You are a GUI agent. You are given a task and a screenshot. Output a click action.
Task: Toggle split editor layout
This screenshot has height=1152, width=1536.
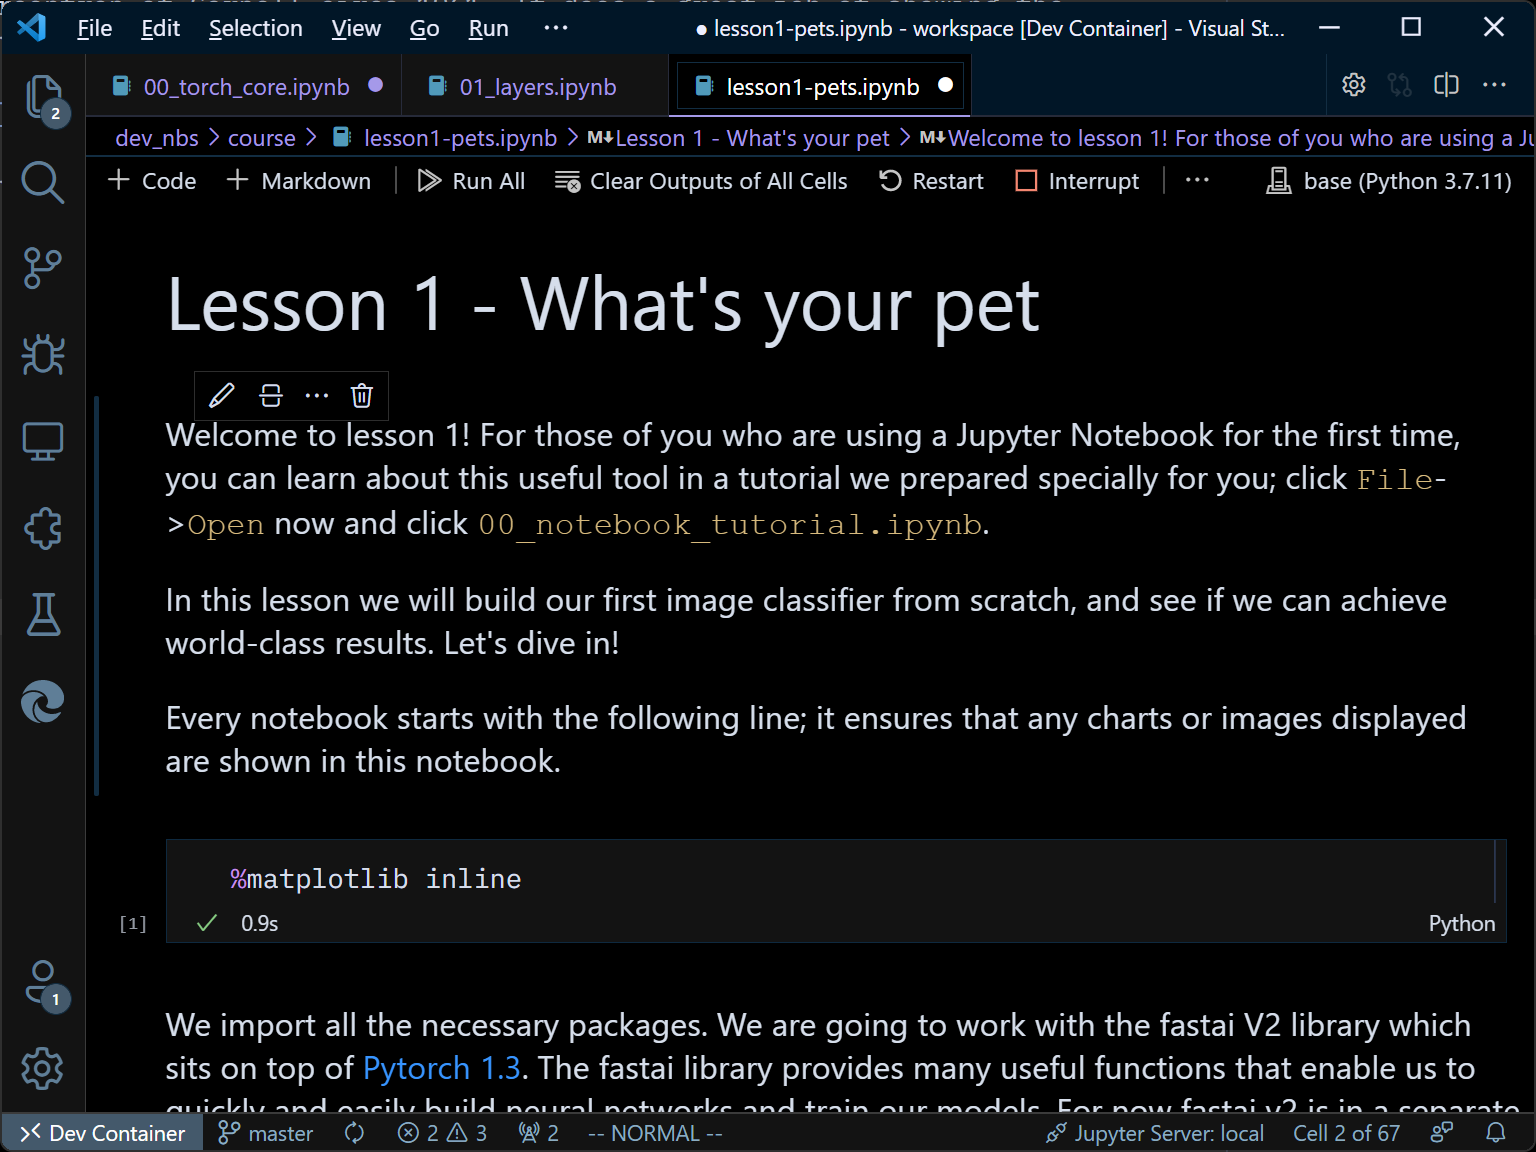(1446, 86)
